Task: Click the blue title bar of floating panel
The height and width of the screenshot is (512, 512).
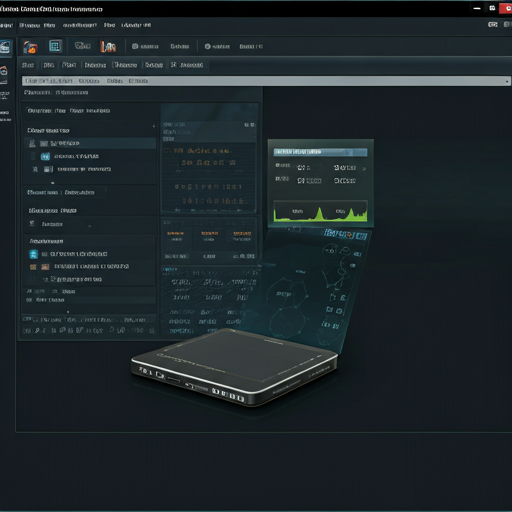Action: coord(320,152)
